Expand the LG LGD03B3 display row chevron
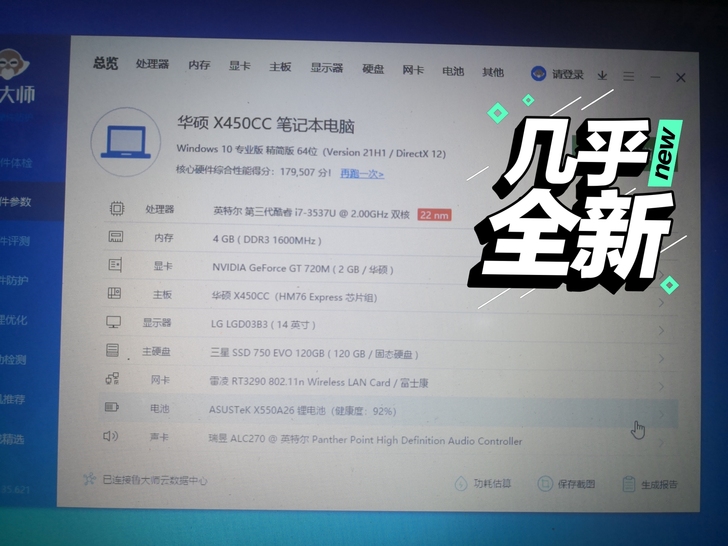The width and height of the screenshot is (728, 546). coord(661,331)
